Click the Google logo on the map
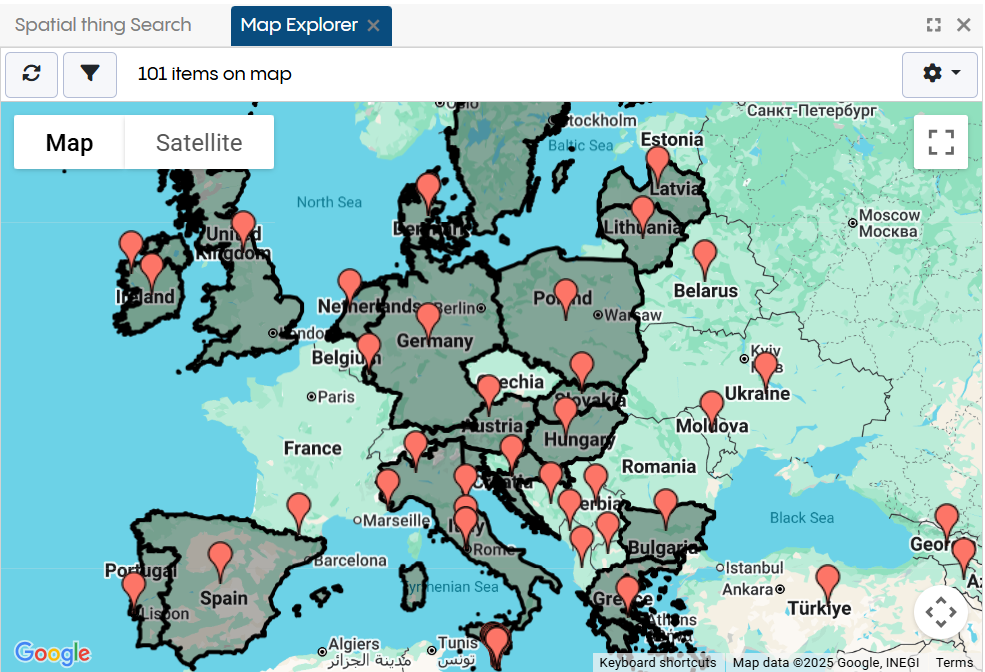The height and width of the screenshot is (672, 985). click(52, 654)
